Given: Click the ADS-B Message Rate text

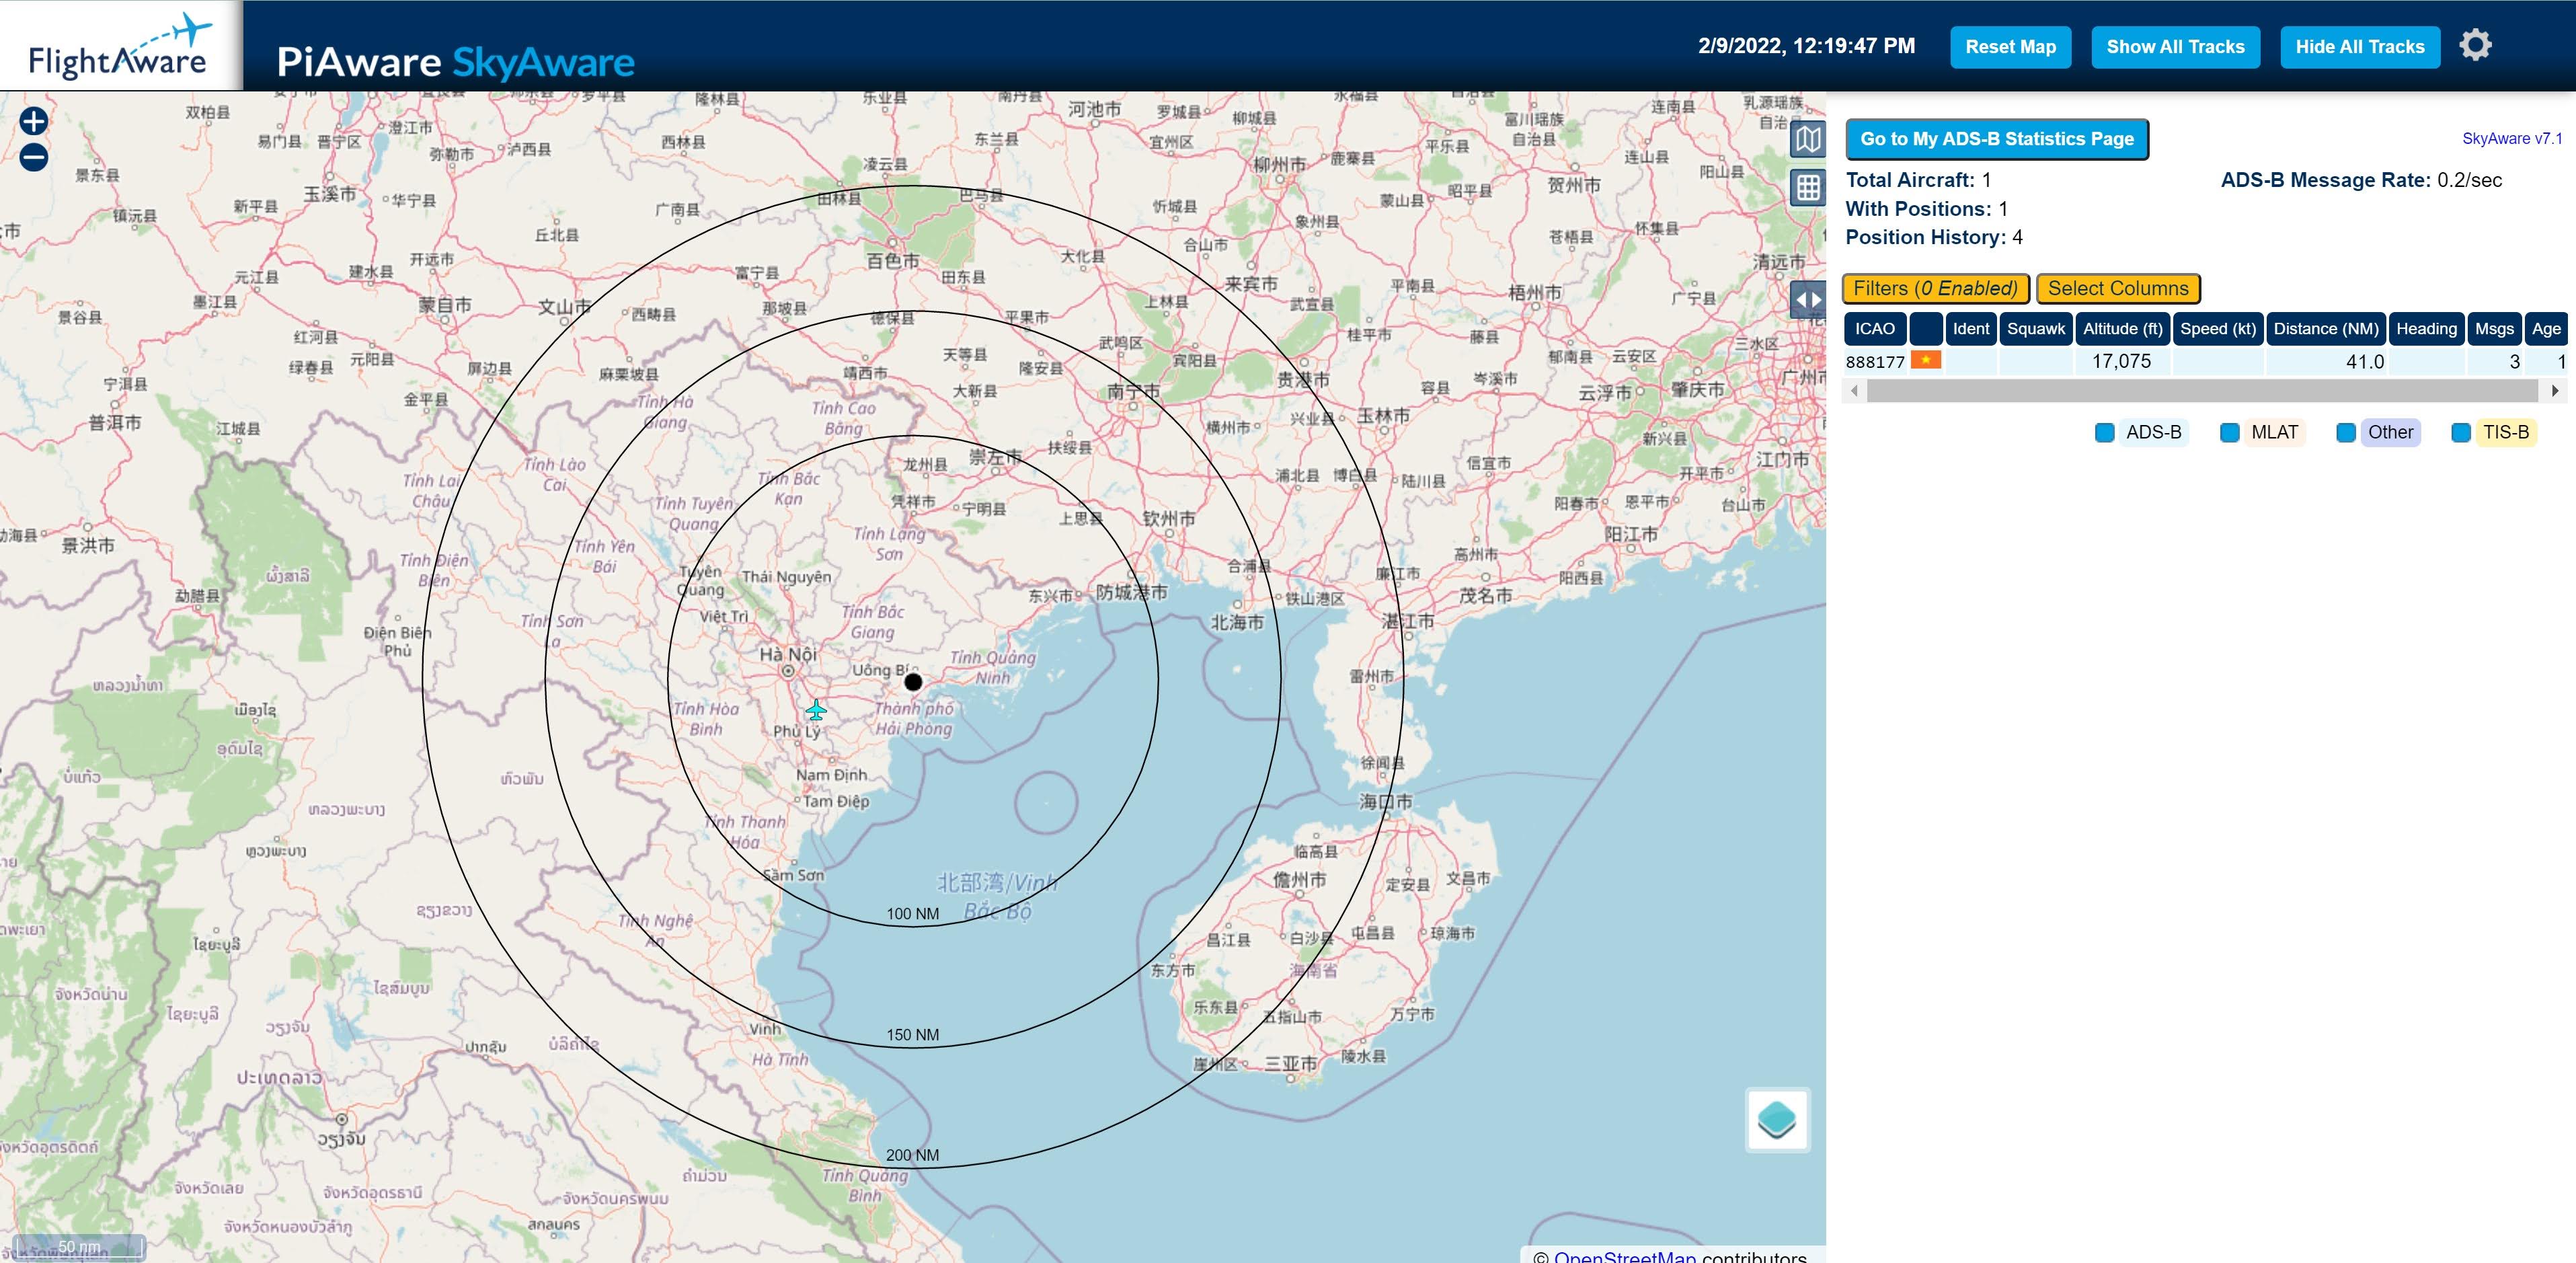Looking at the screenshot, I should click(2361, 180).
